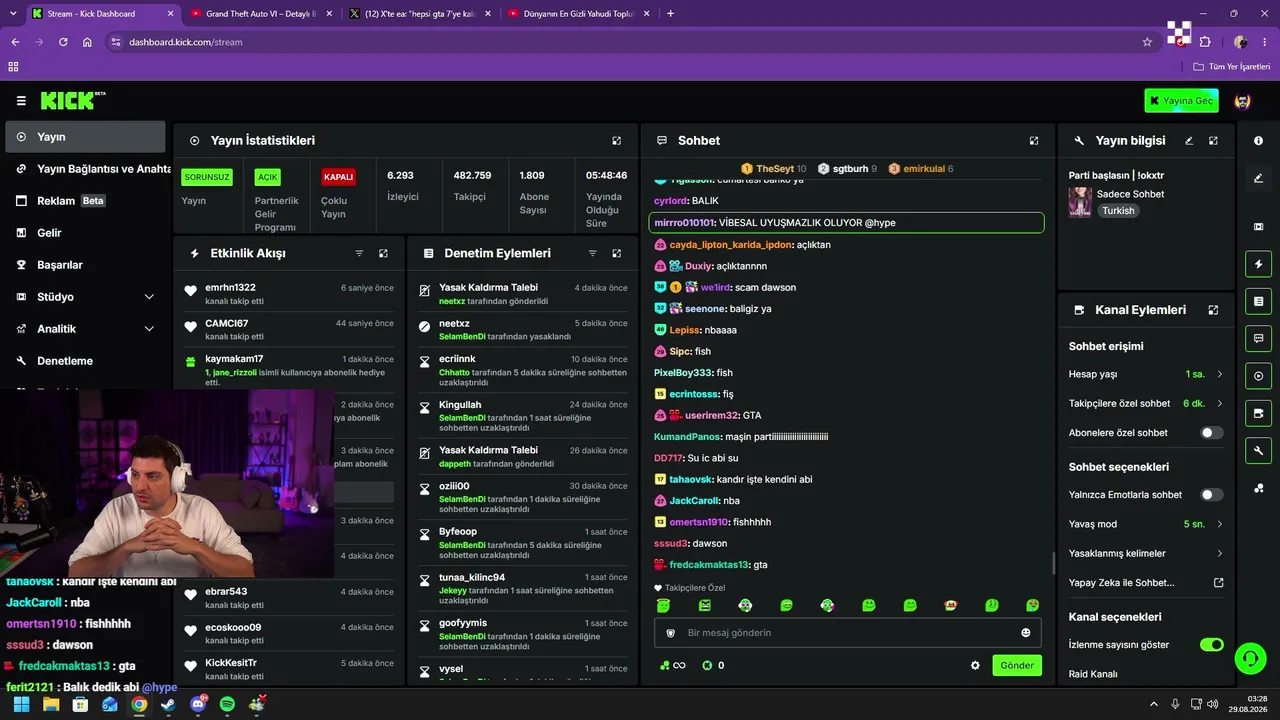Toggle Abonelere özel sohbet switch
Image resolution: width=1280 pixels, height=720 pixels.
click(x=1211, y=433)
